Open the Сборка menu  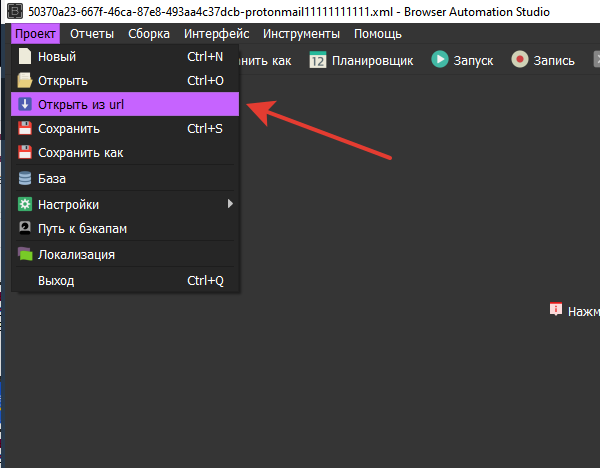click(149, 34)
